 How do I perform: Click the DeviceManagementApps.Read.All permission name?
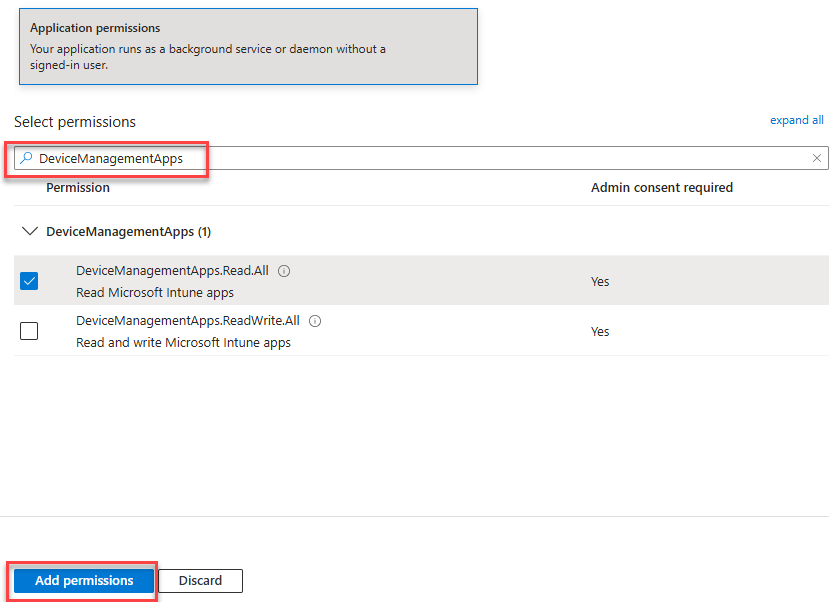pos(171,271)
